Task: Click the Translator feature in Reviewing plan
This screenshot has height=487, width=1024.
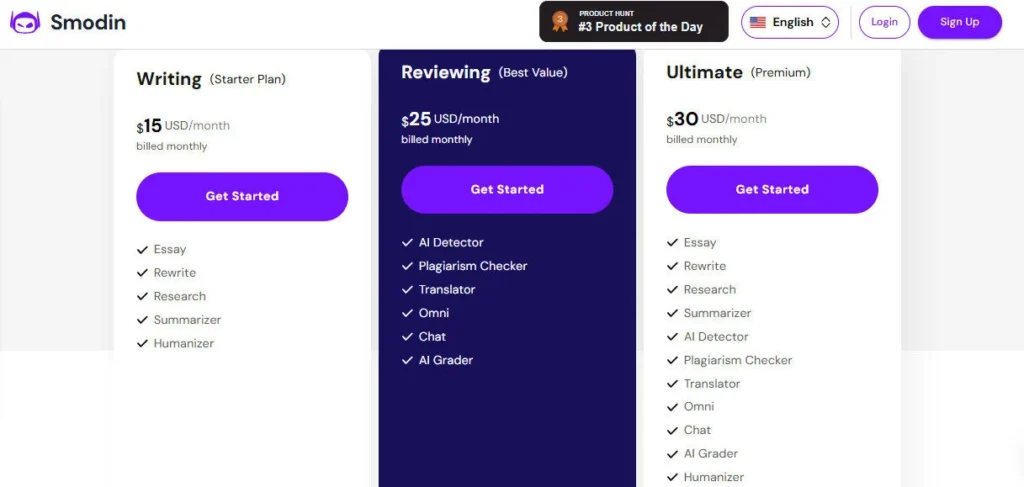Action: click(x=447, y=290)
